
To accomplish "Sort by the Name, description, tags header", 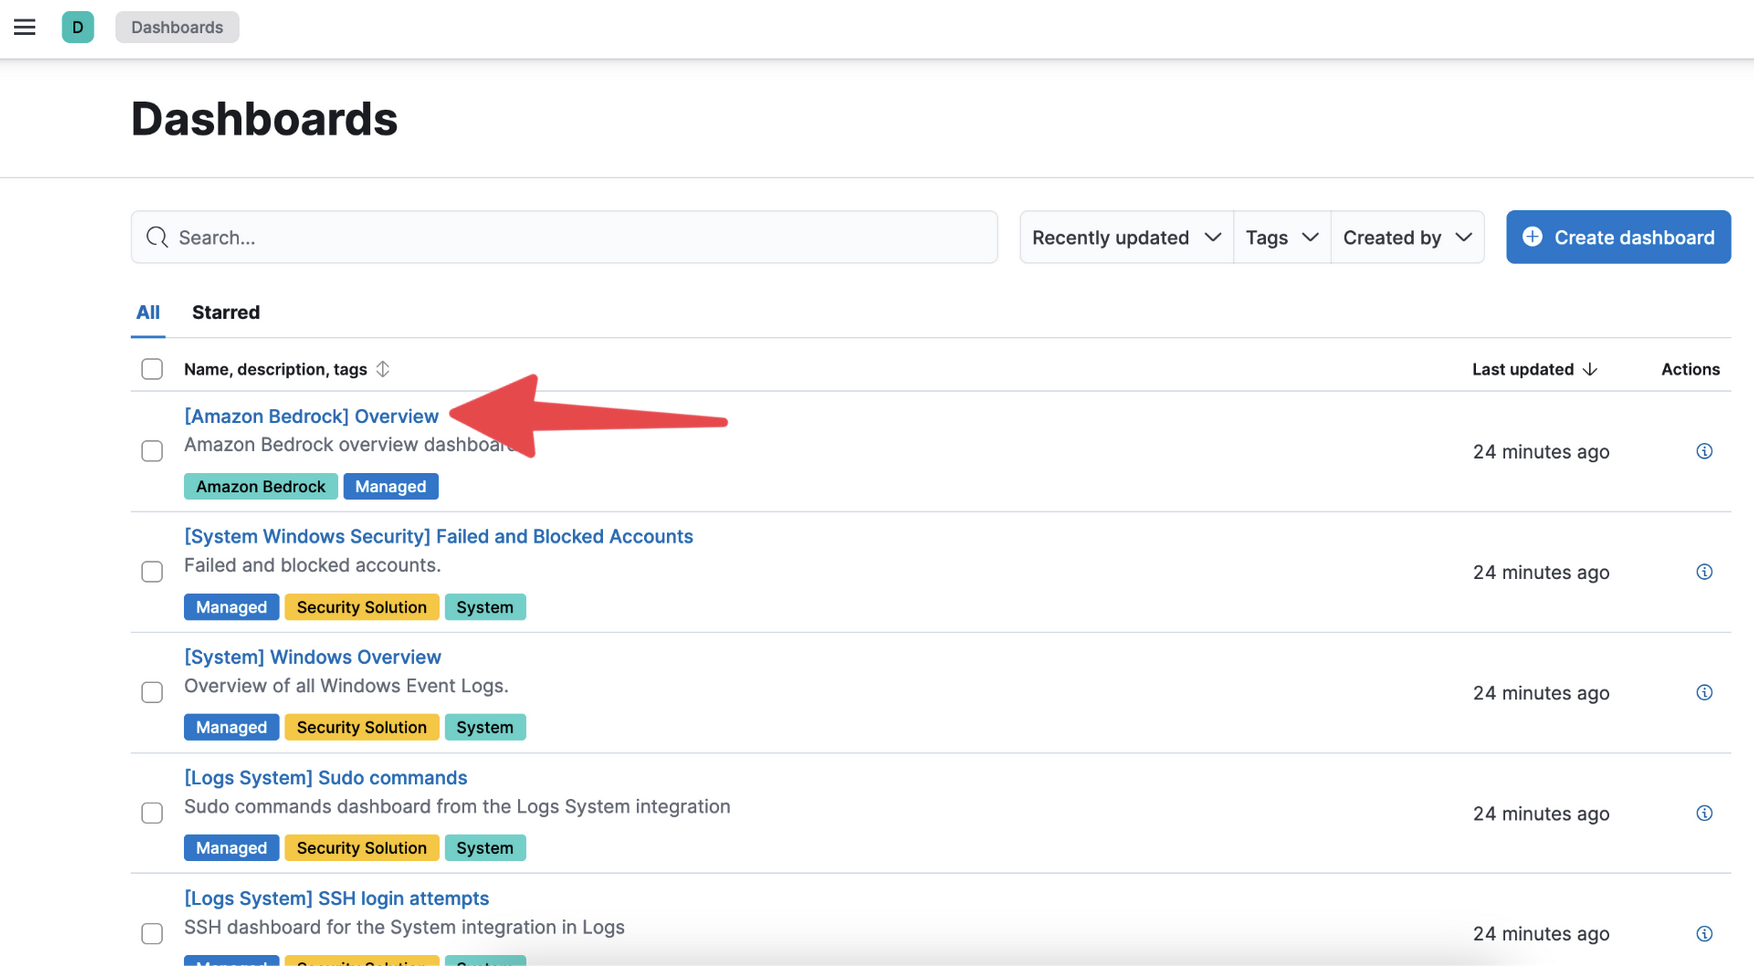I will [275, 369].
